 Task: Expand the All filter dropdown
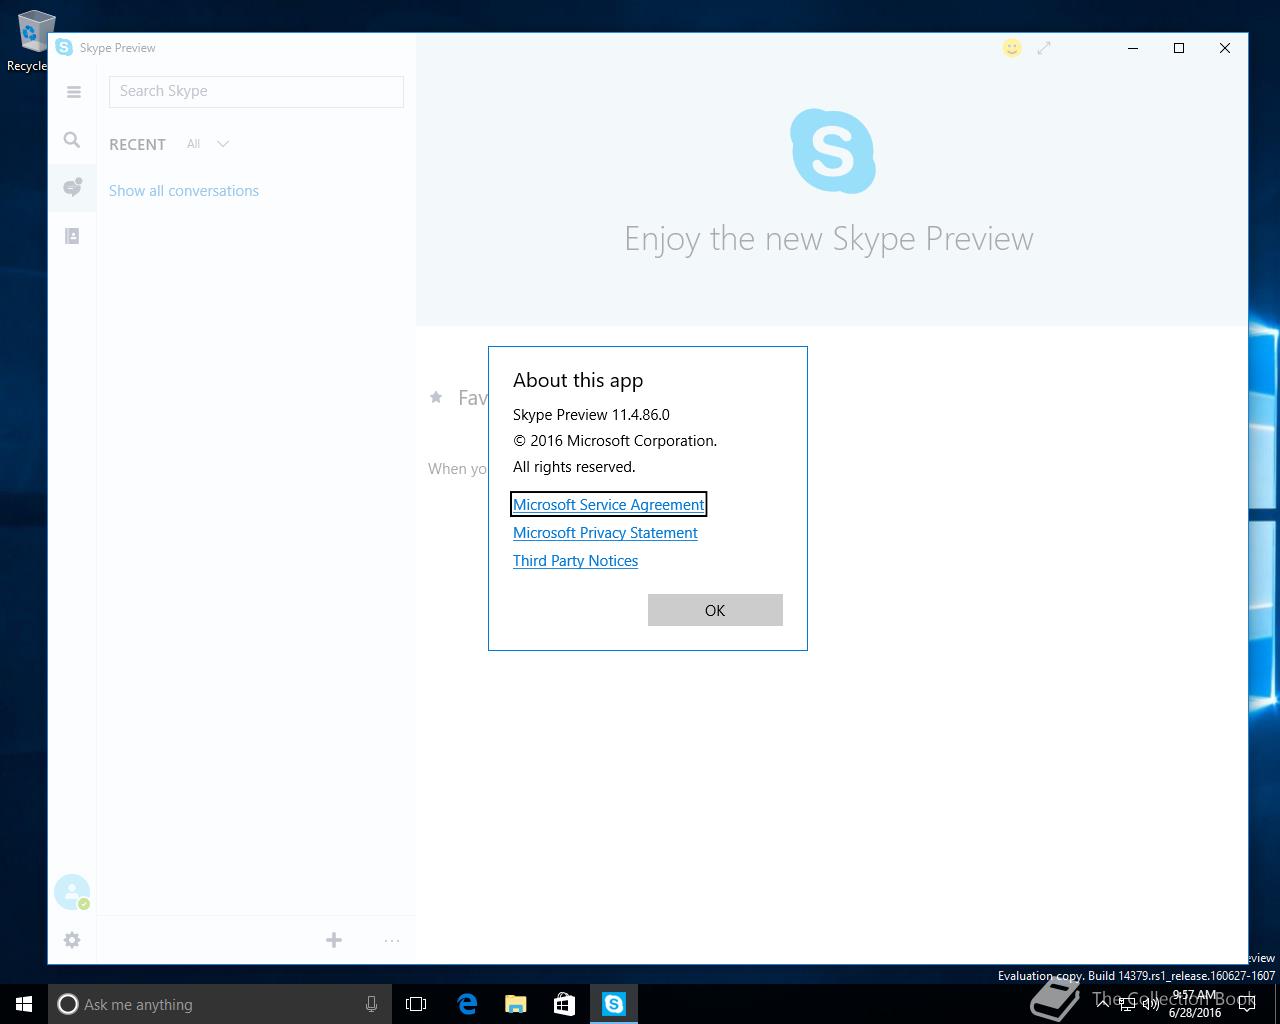coord(208,144)
